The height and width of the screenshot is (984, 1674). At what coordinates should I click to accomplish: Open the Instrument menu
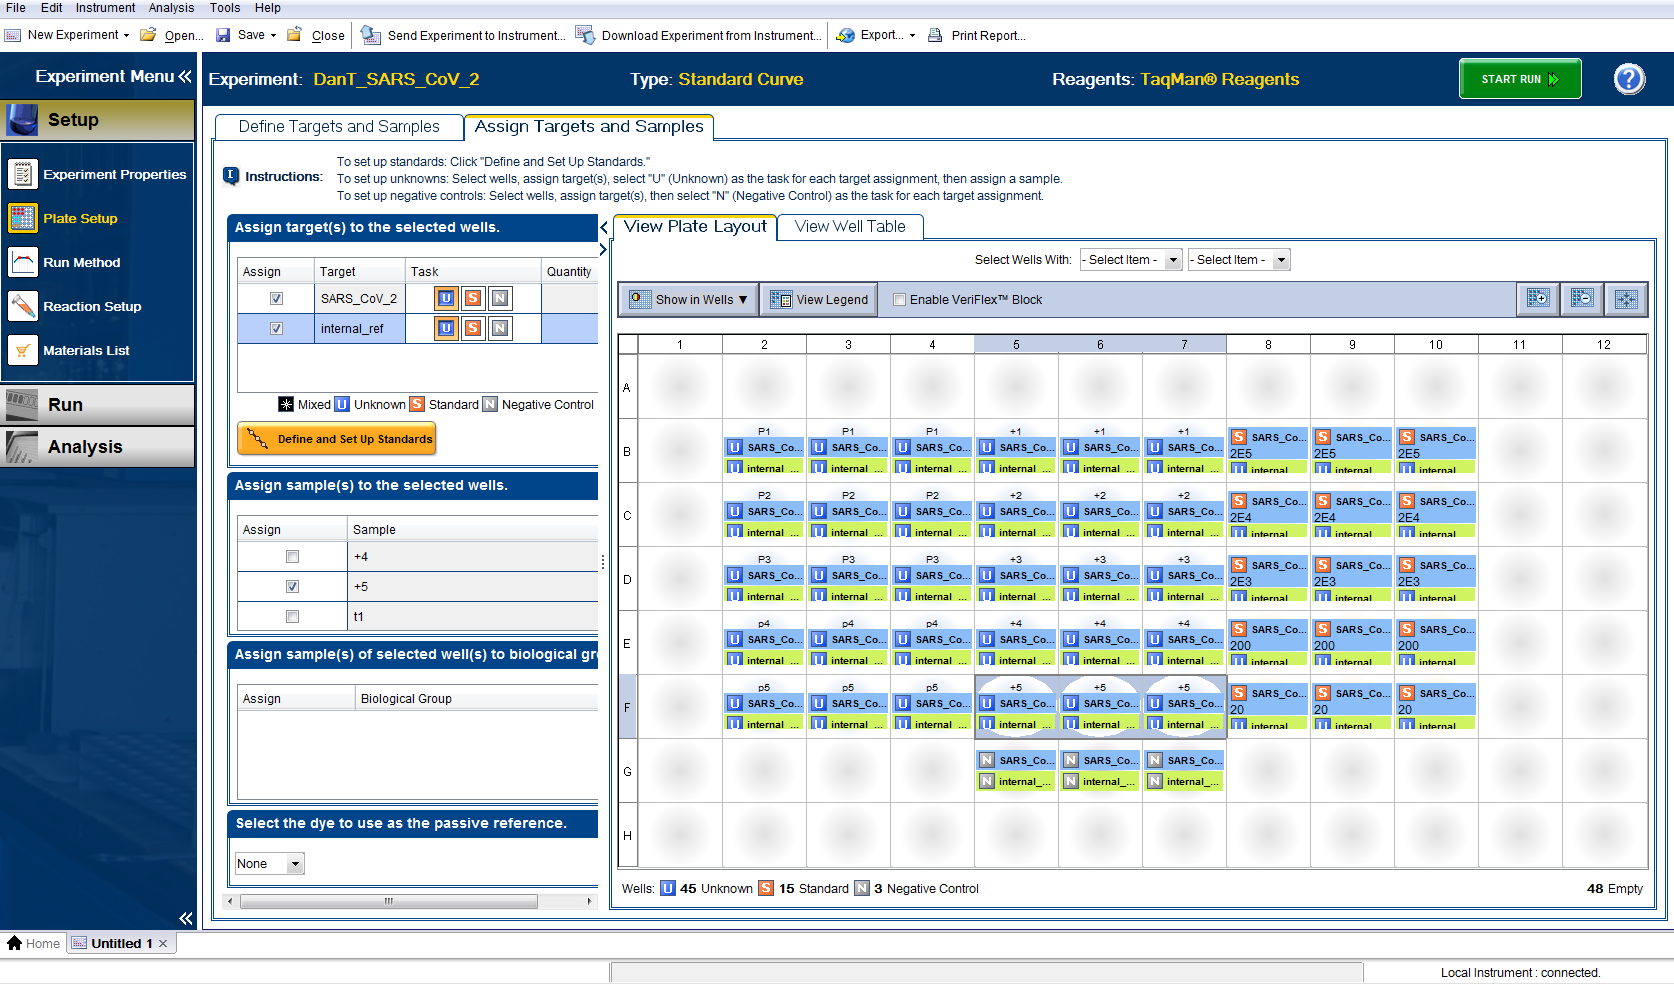pos(105,8)
